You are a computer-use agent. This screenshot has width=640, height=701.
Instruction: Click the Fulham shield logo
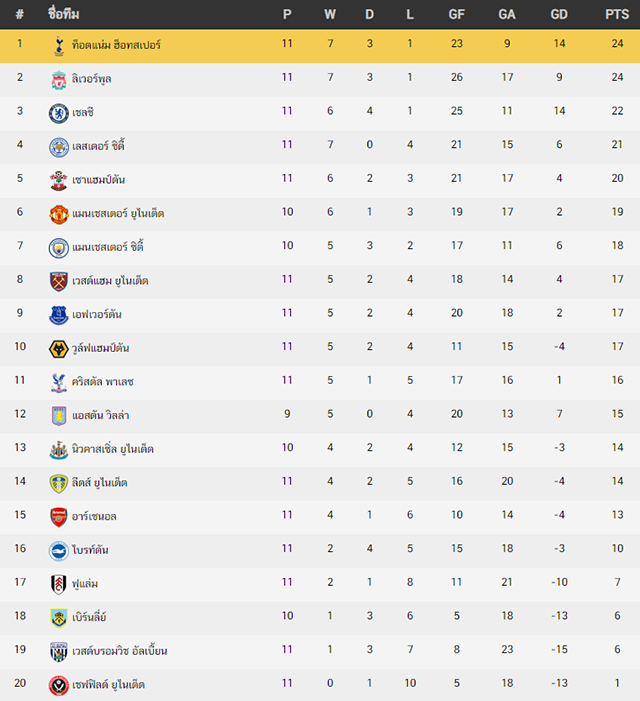tap(59, 584)
